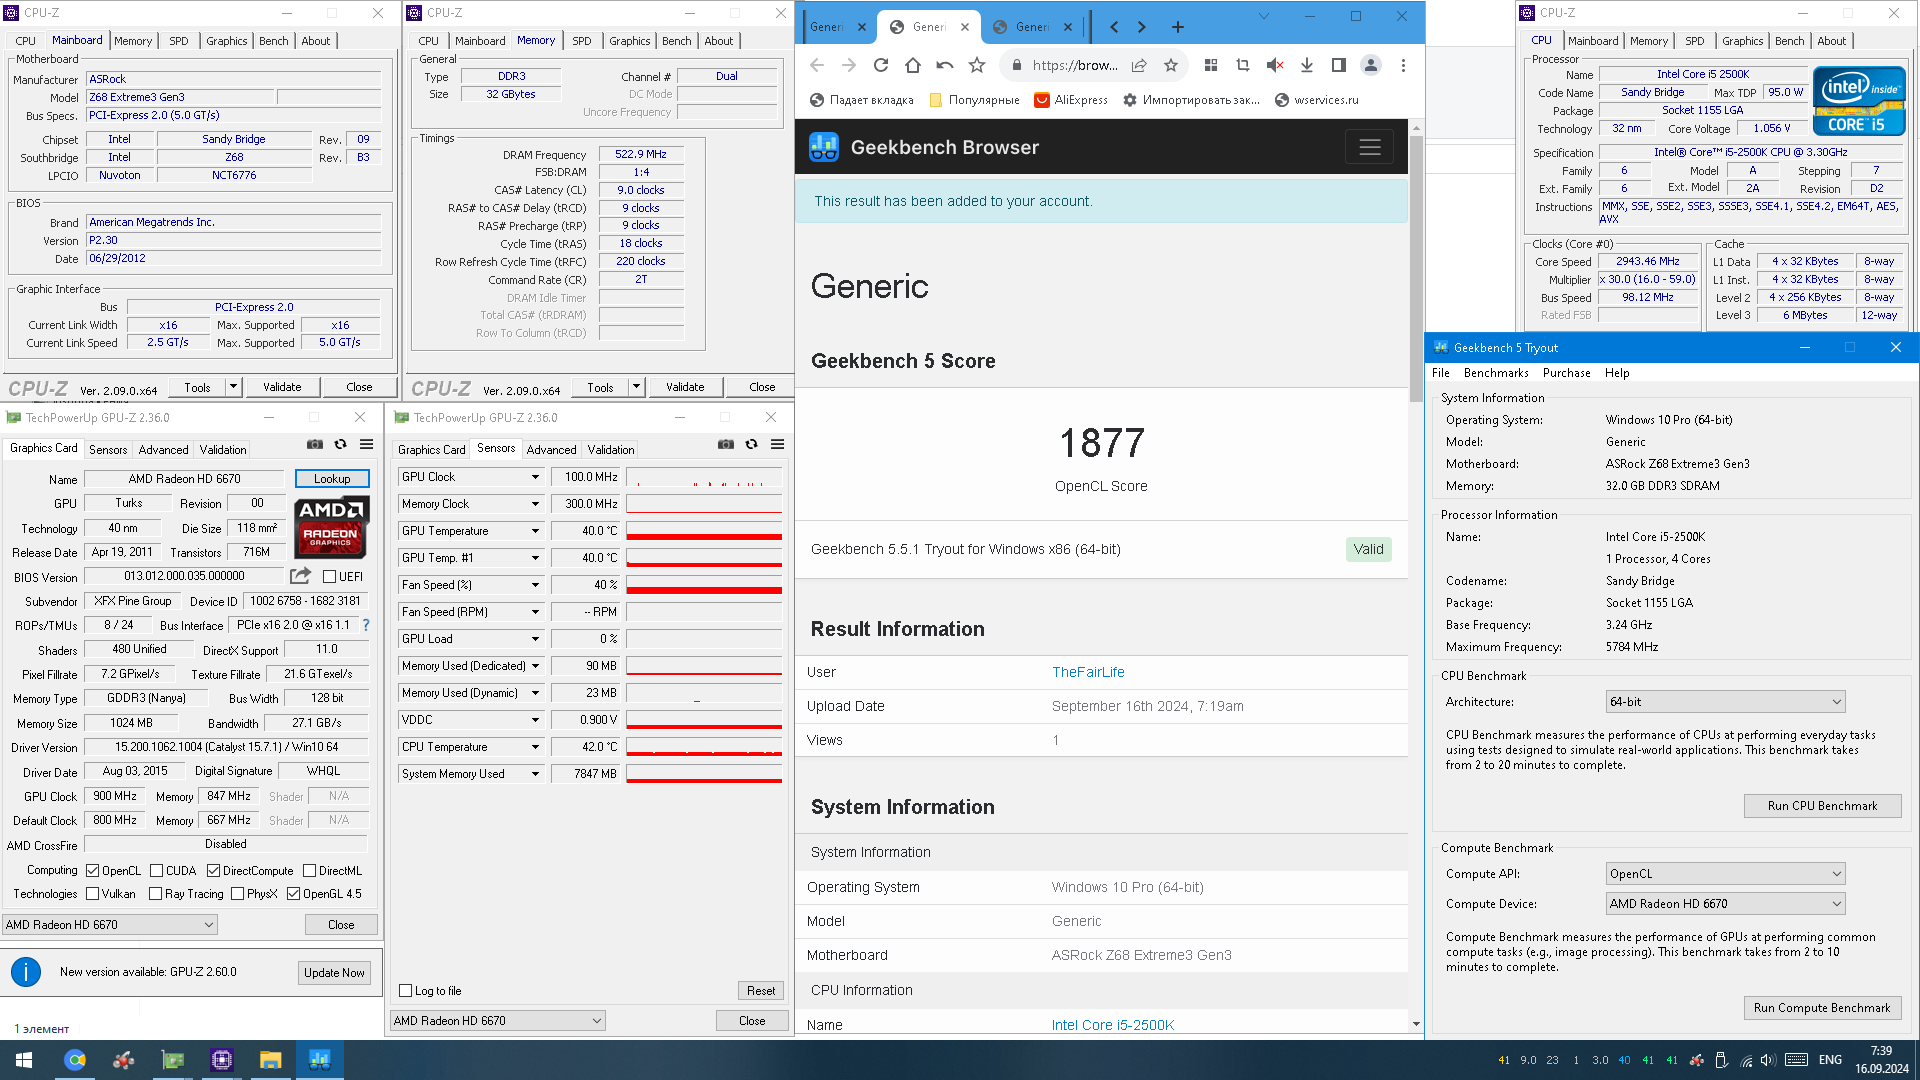
Task: Toggle UEFI checkbox in GPU-Z
Action: (329, 577)
